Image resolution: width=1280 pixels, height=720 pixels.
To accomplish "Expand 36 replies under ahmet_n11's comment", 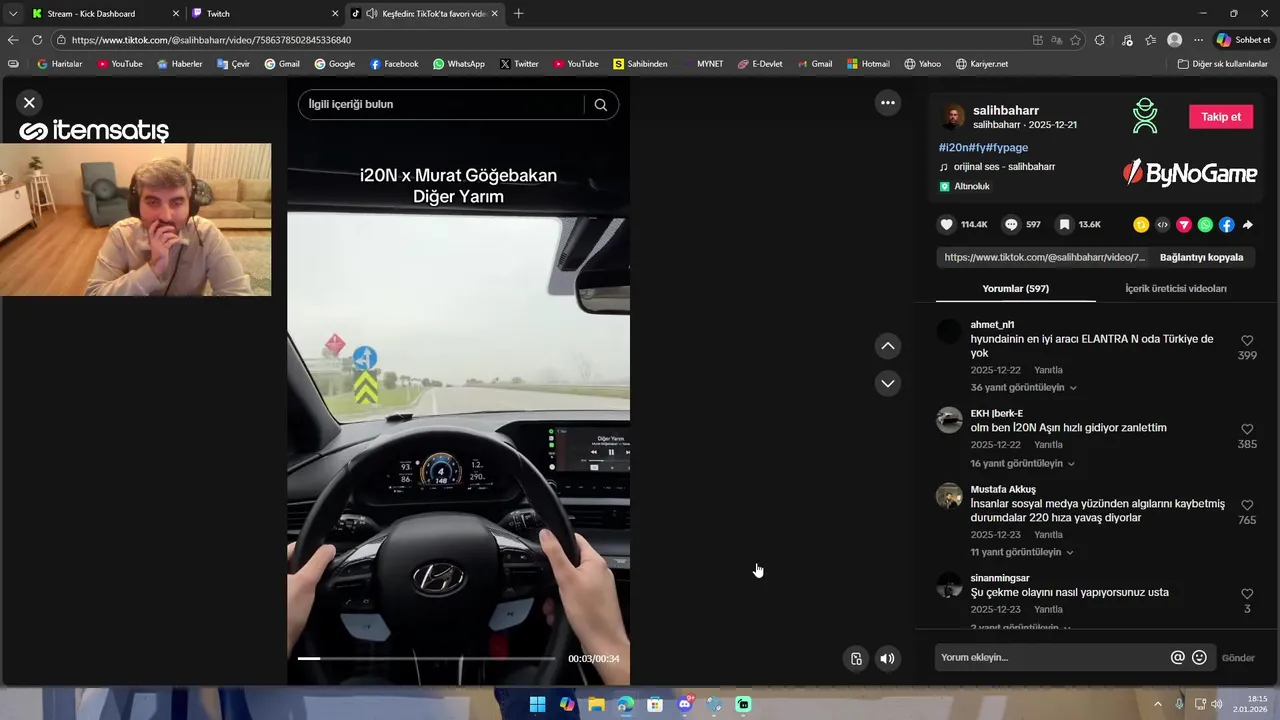I will click(x=1023, y=387).
